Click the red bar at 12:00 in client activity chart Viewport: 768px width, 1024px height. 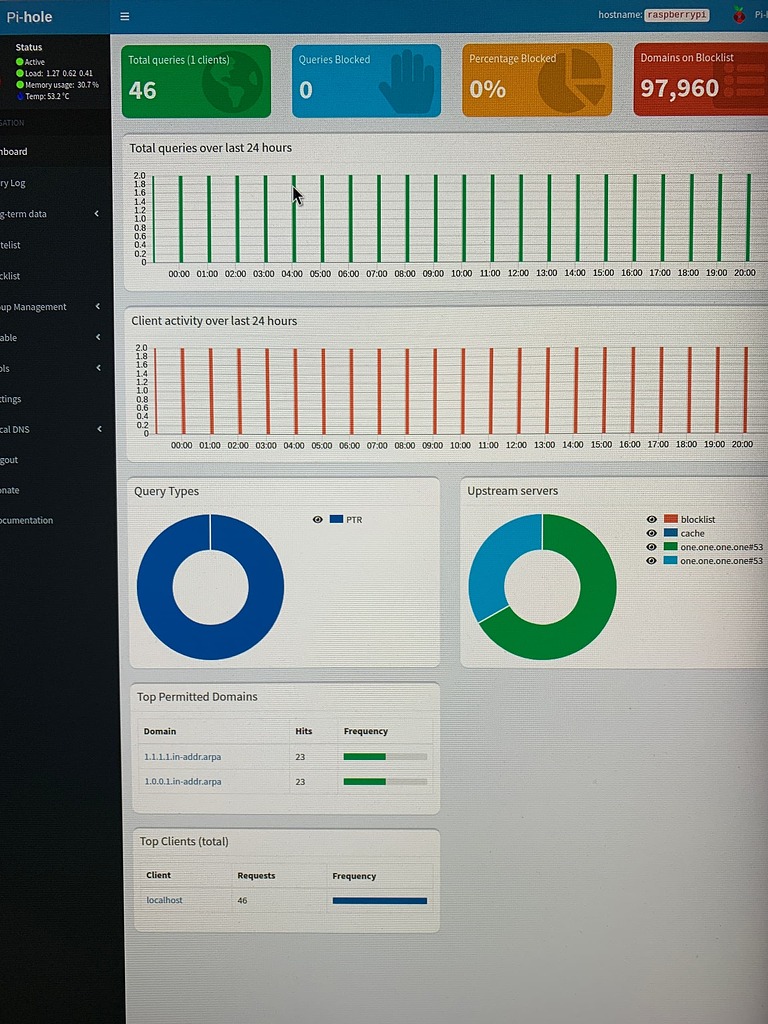coord(520,391)
